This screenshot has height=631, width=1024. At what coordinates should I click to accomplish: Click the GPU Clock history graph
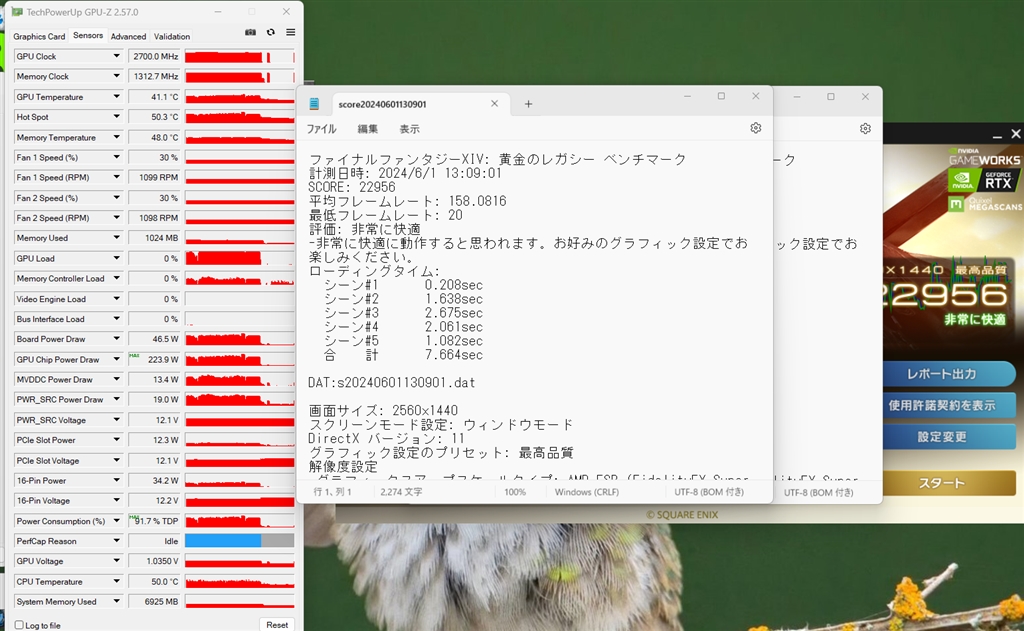(x=240, y=57)
